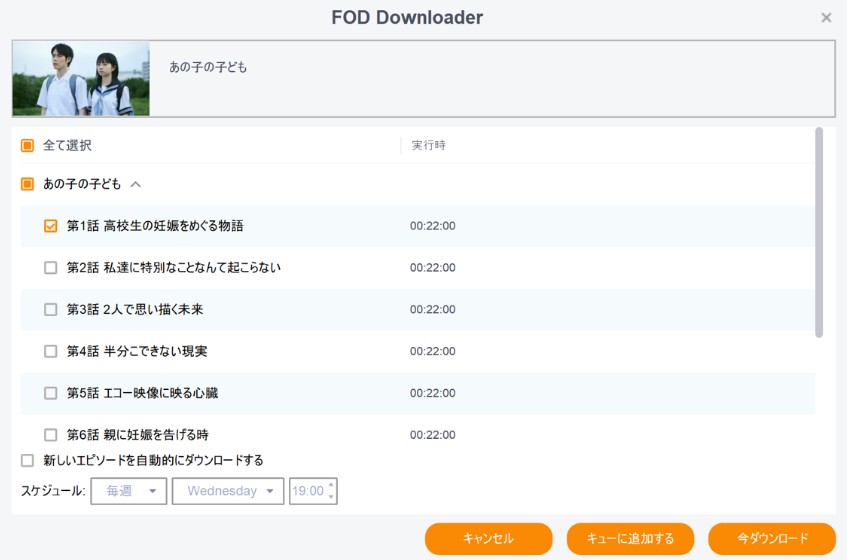This screenshot has height=560, width=847.
Task: Click the 全て選択 label text
Action: (67, 145)
